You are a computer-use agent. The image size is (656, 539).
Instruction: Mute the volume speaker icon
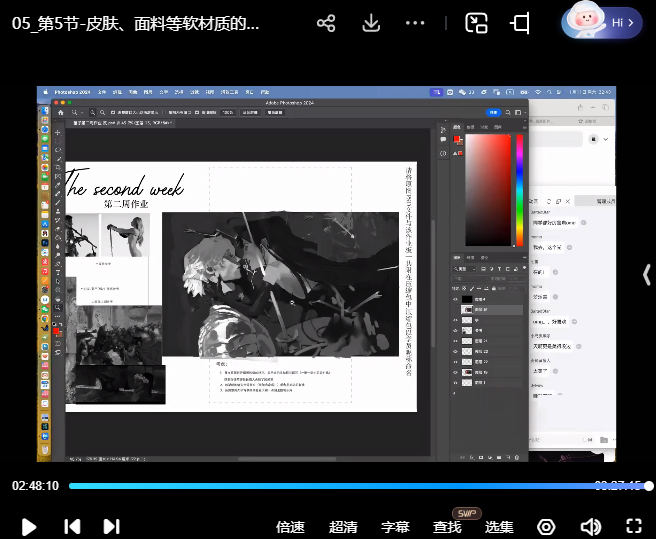(x=591, y=526)
